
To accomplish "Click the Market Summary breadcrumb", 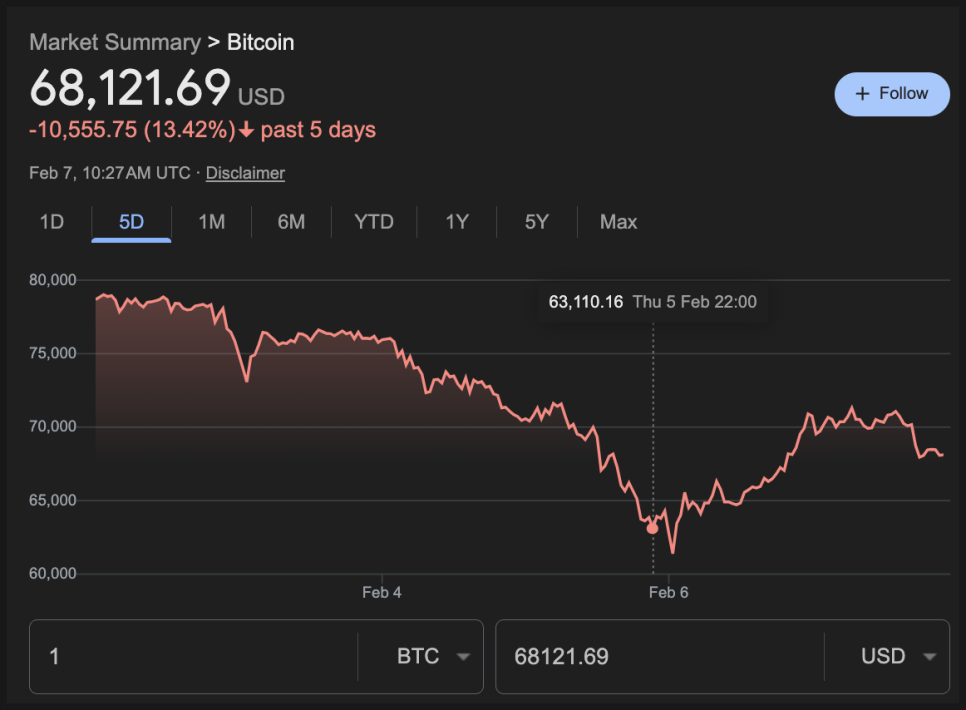I will (115, 42).
